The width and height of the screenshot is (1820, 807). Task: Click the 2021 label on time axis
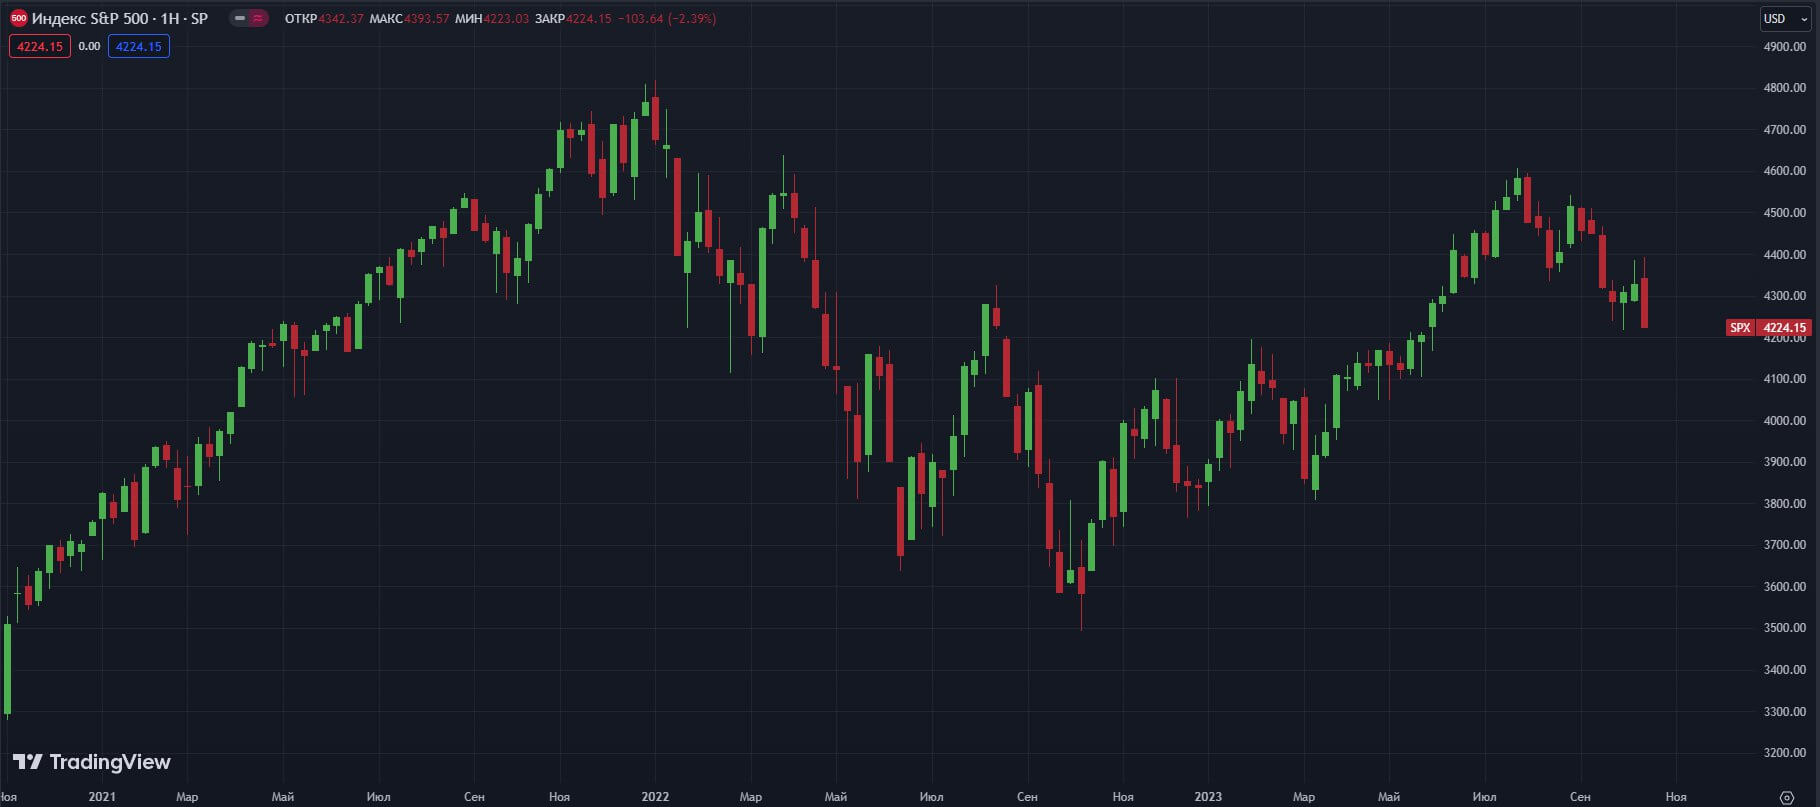tap(102, 797)
